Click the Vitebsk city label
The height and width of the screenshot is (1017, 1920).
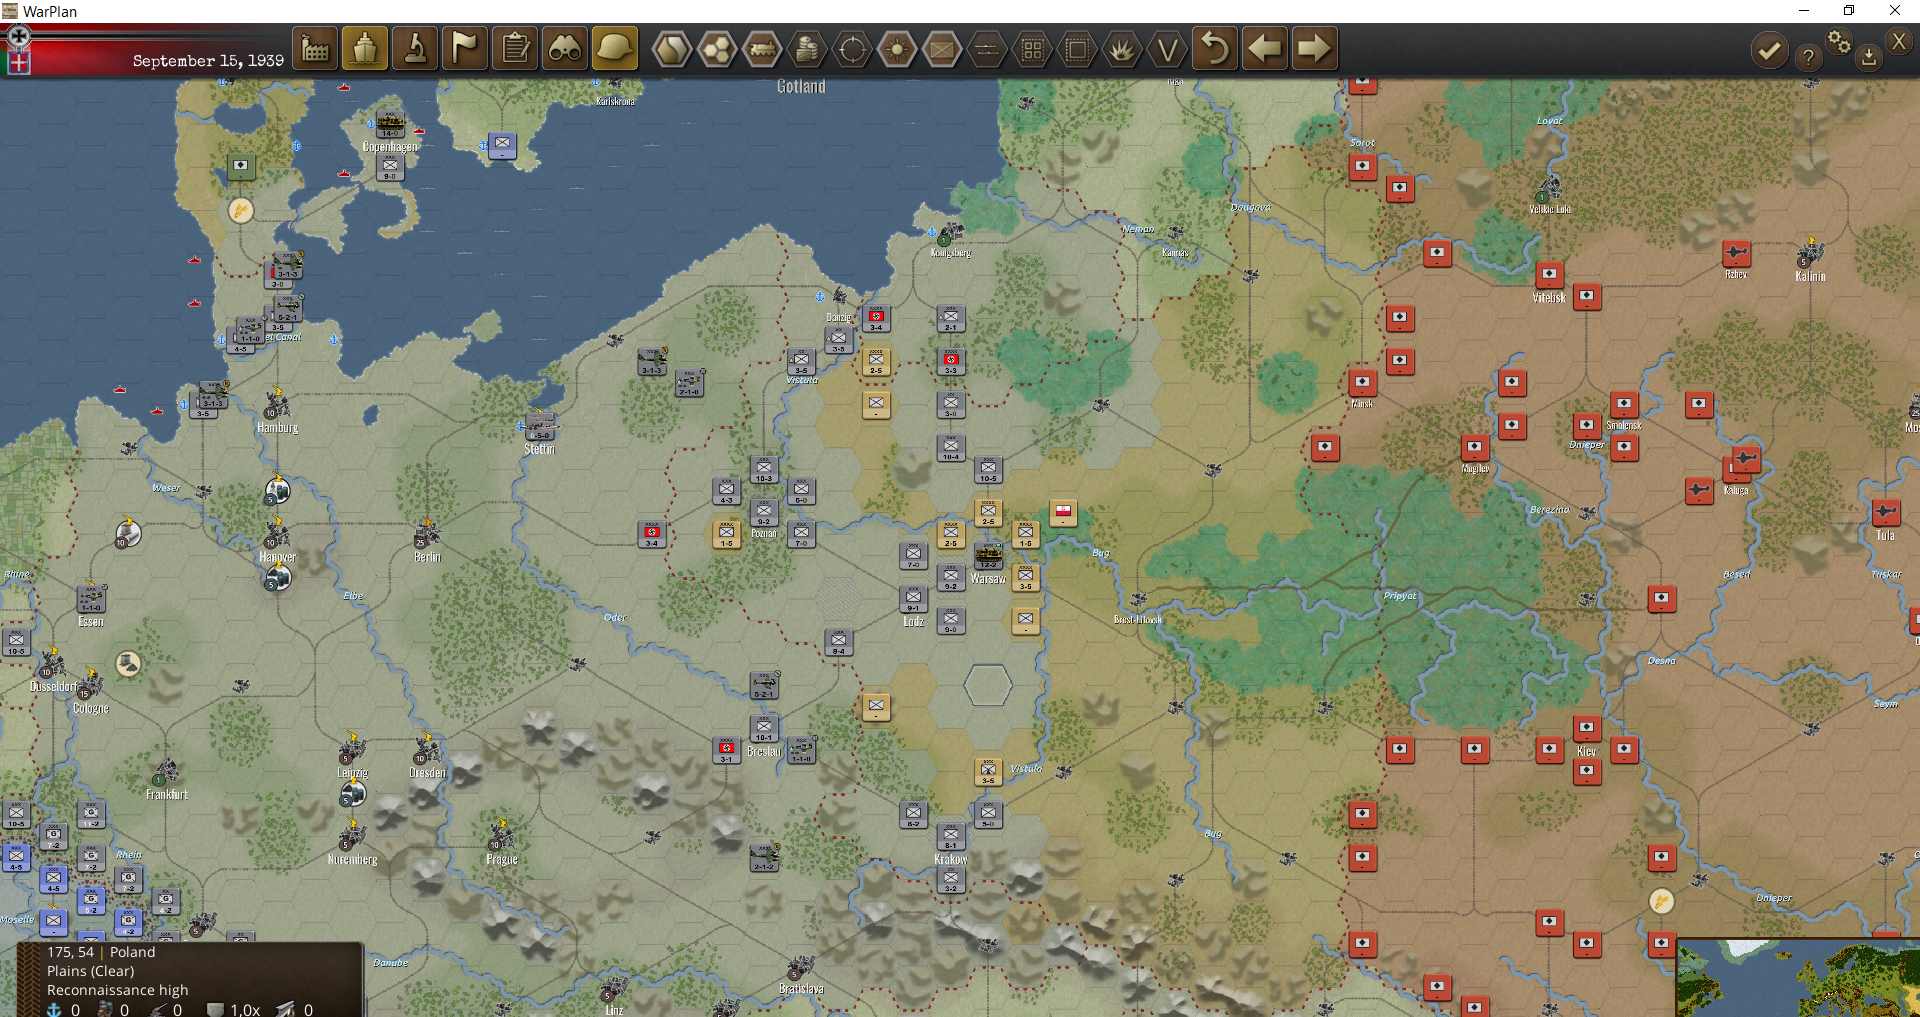pyautogui.click(x=1549, y=298)
